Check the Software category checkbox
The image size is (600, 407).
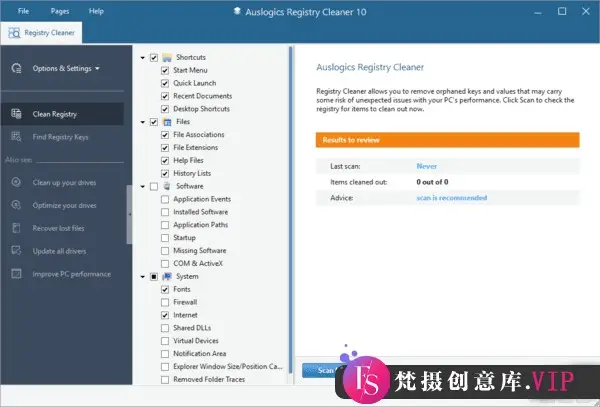[x=154, y=187]
